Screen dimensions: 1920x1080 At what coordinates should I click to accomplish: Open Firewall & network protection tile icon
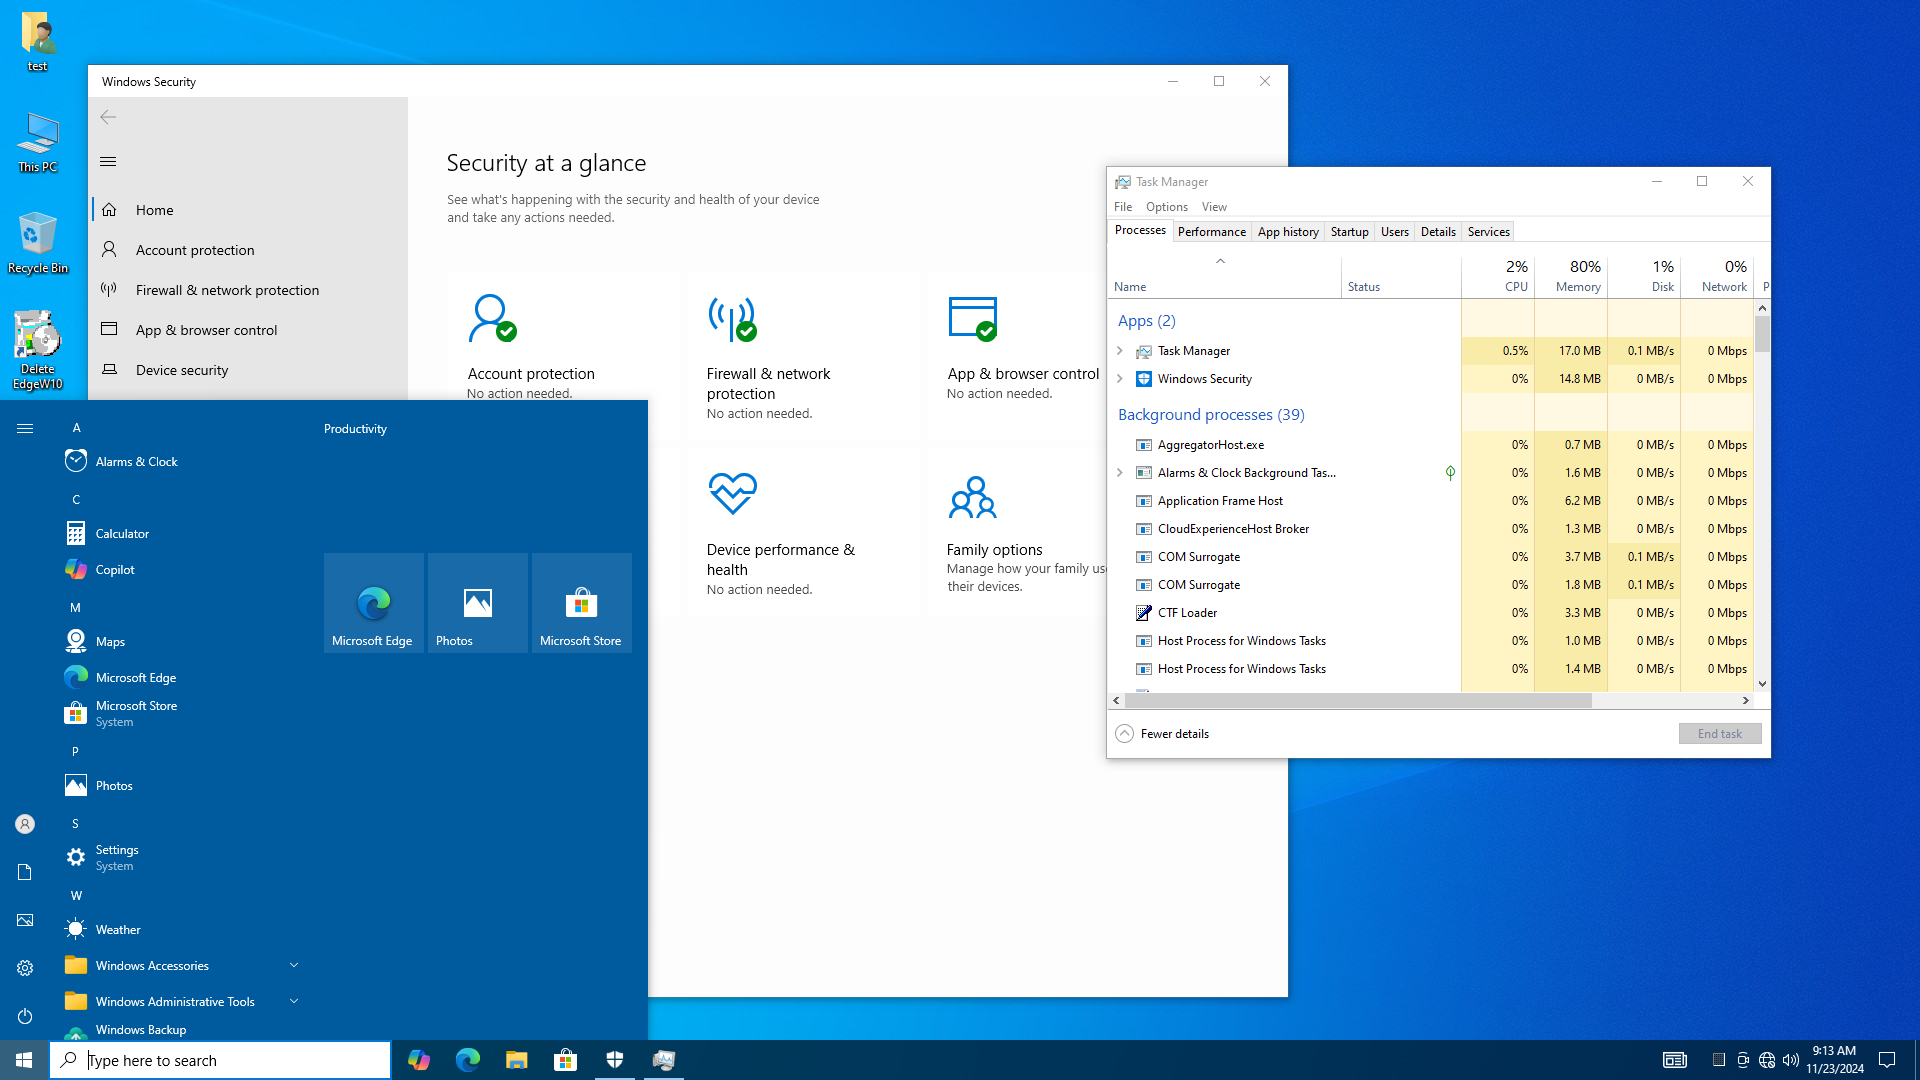(732, 318)
